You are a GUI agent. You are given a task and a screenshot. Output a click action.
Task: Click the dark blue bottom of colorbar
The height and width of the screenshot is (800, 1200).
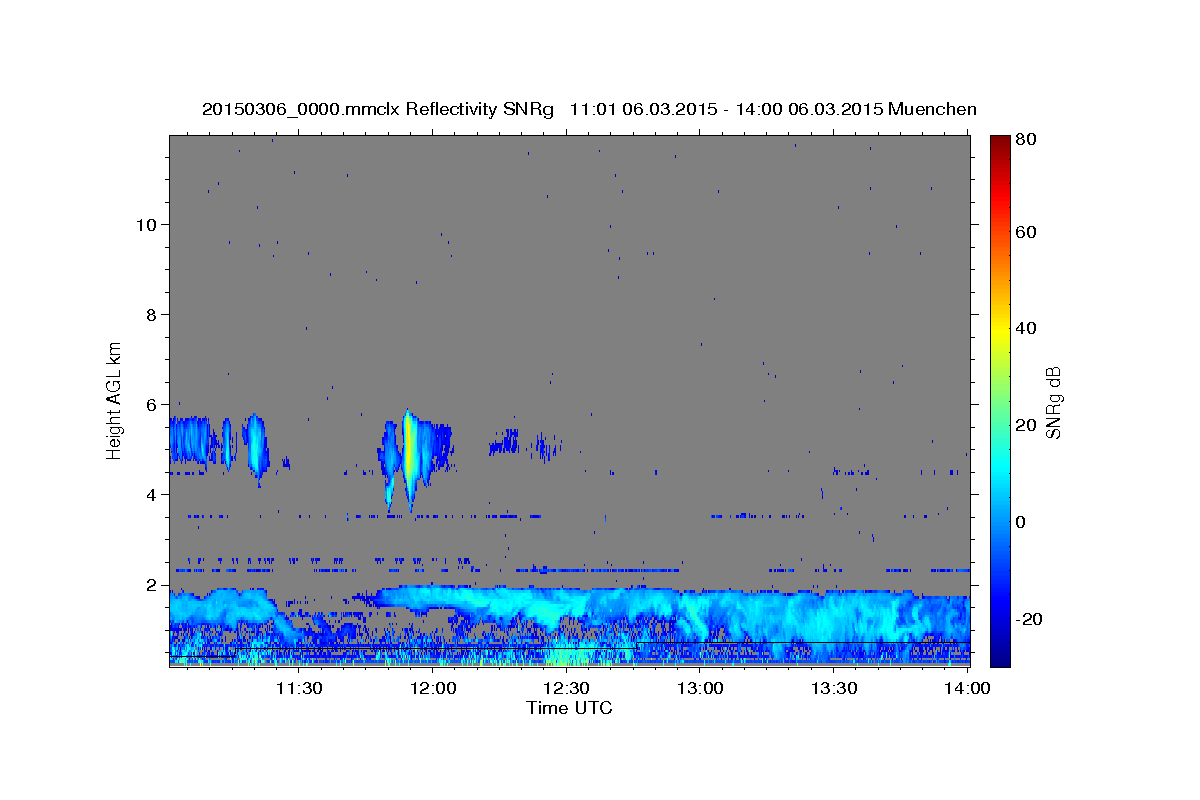1000,655
